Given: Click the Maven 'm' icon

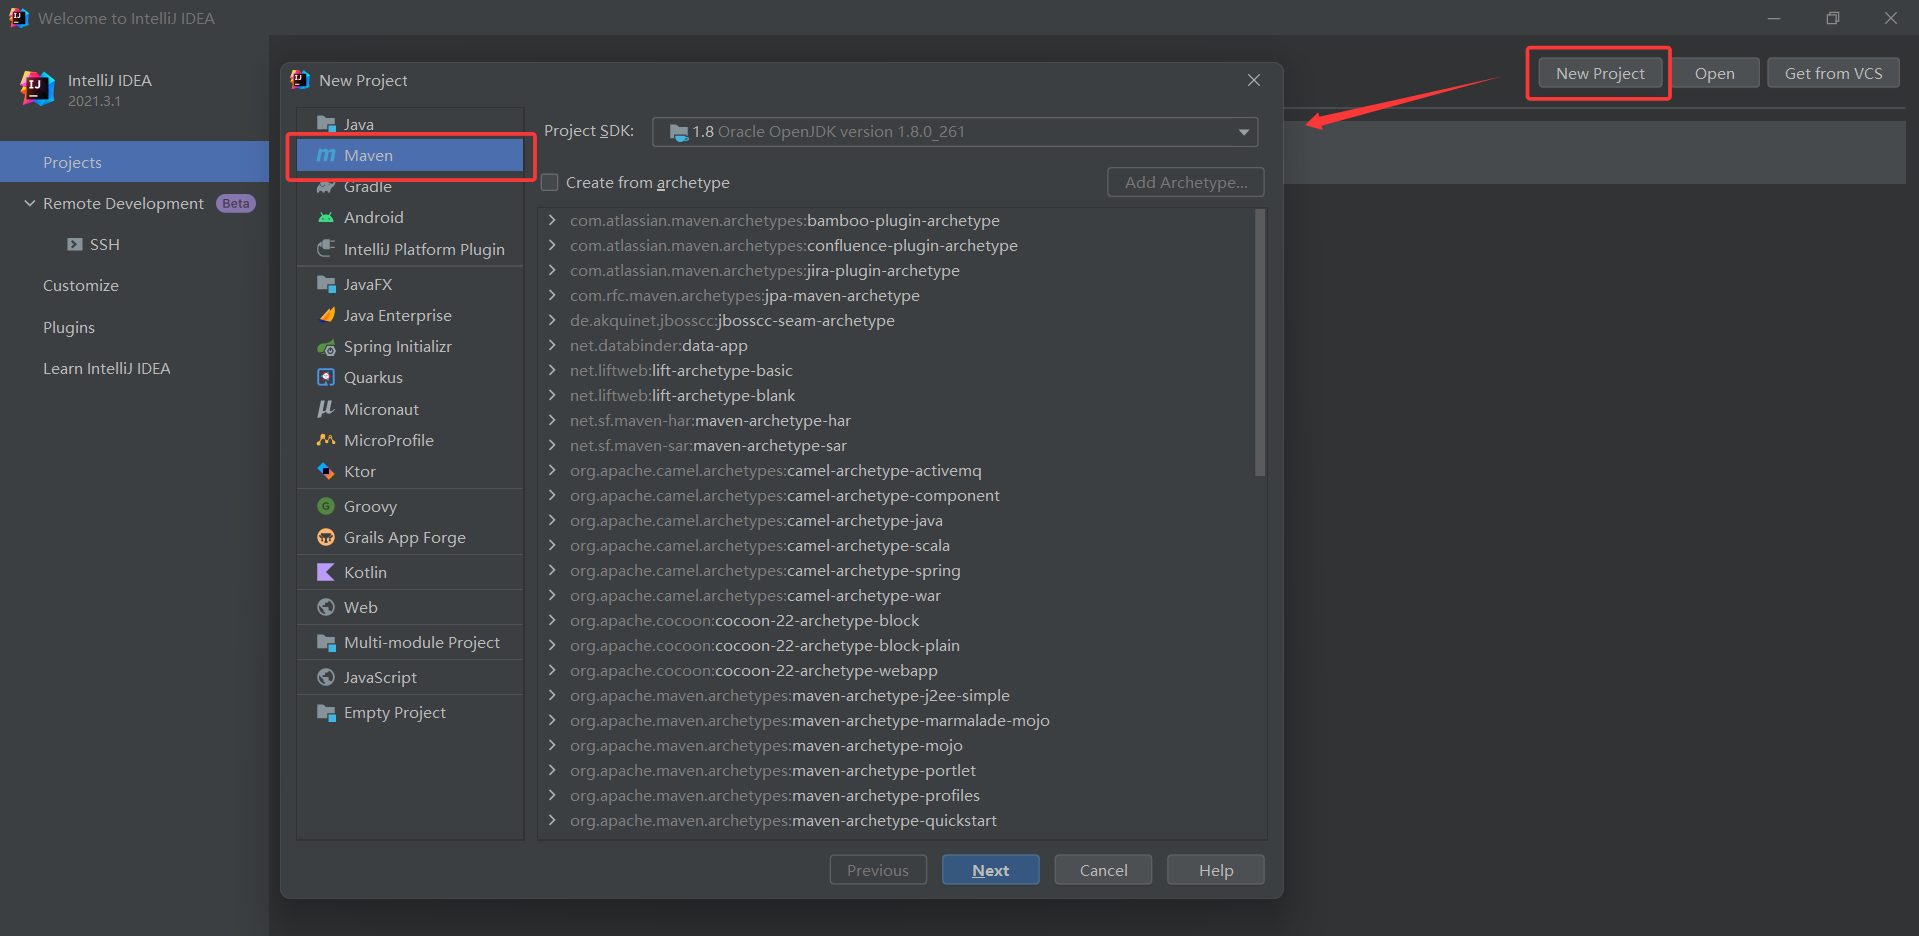Looking at the screenshot, I should click(x=326, y=155).
